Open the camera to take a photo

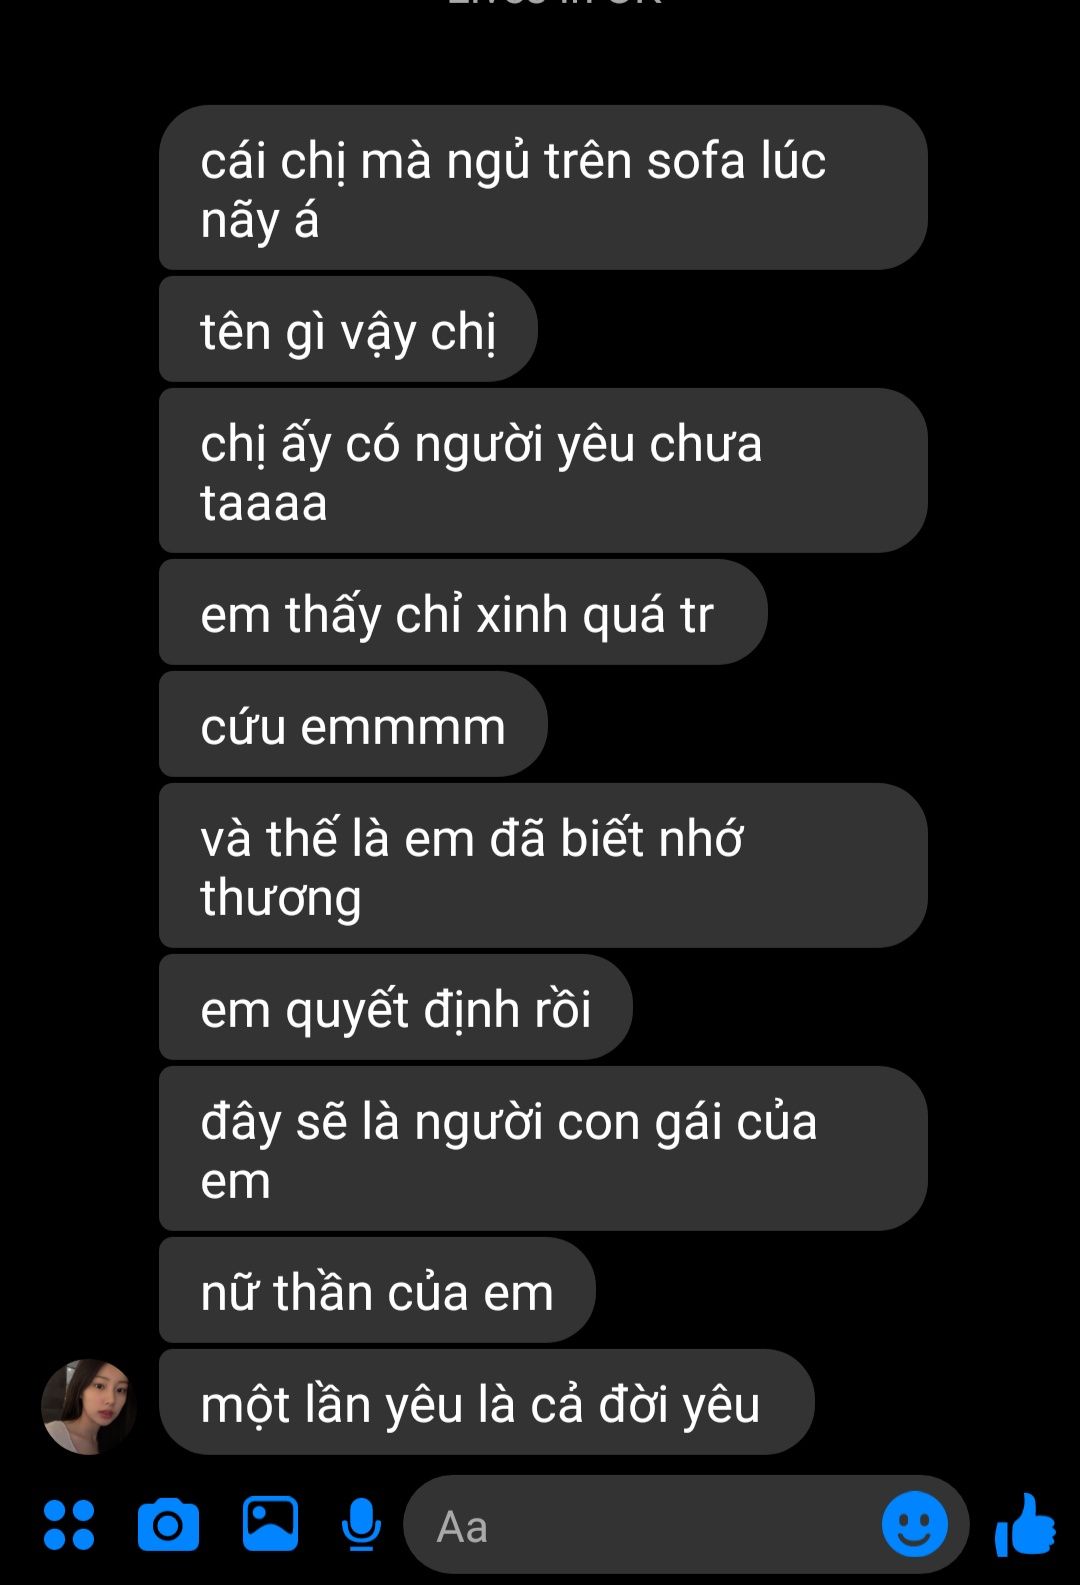point(168,1525)
